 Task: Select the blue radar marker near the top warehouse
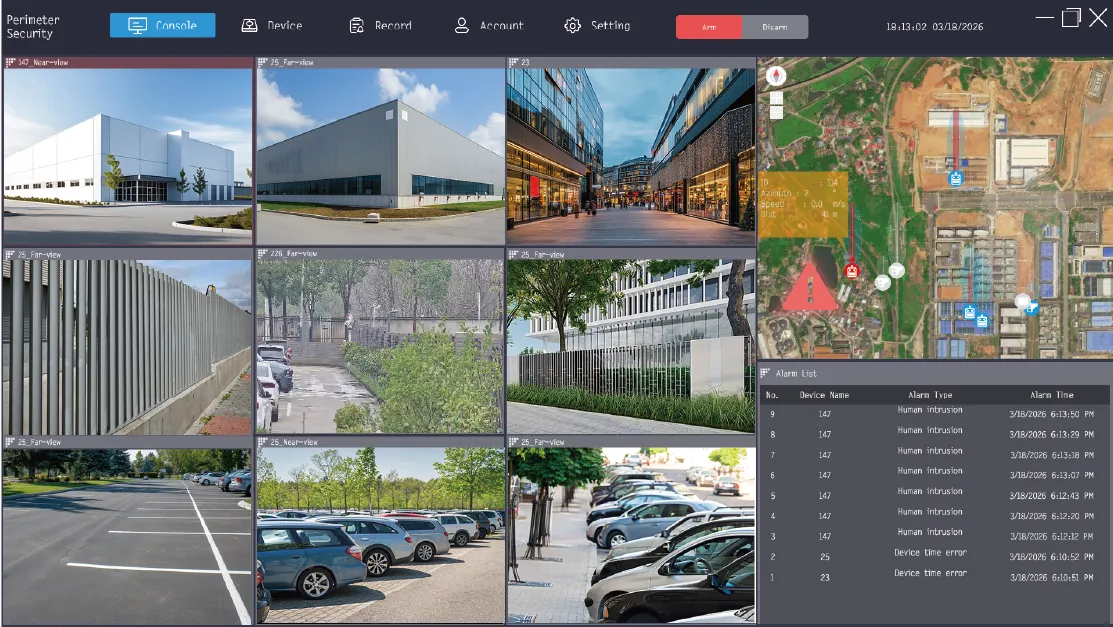[x=955, y=179]
